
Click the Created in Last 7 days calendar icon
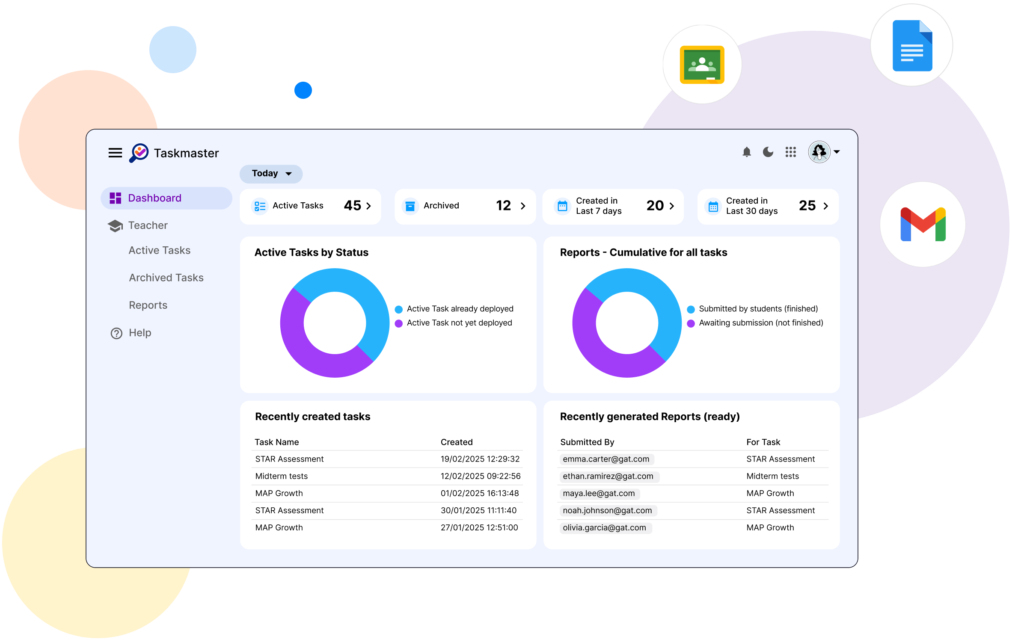(561, 206)
